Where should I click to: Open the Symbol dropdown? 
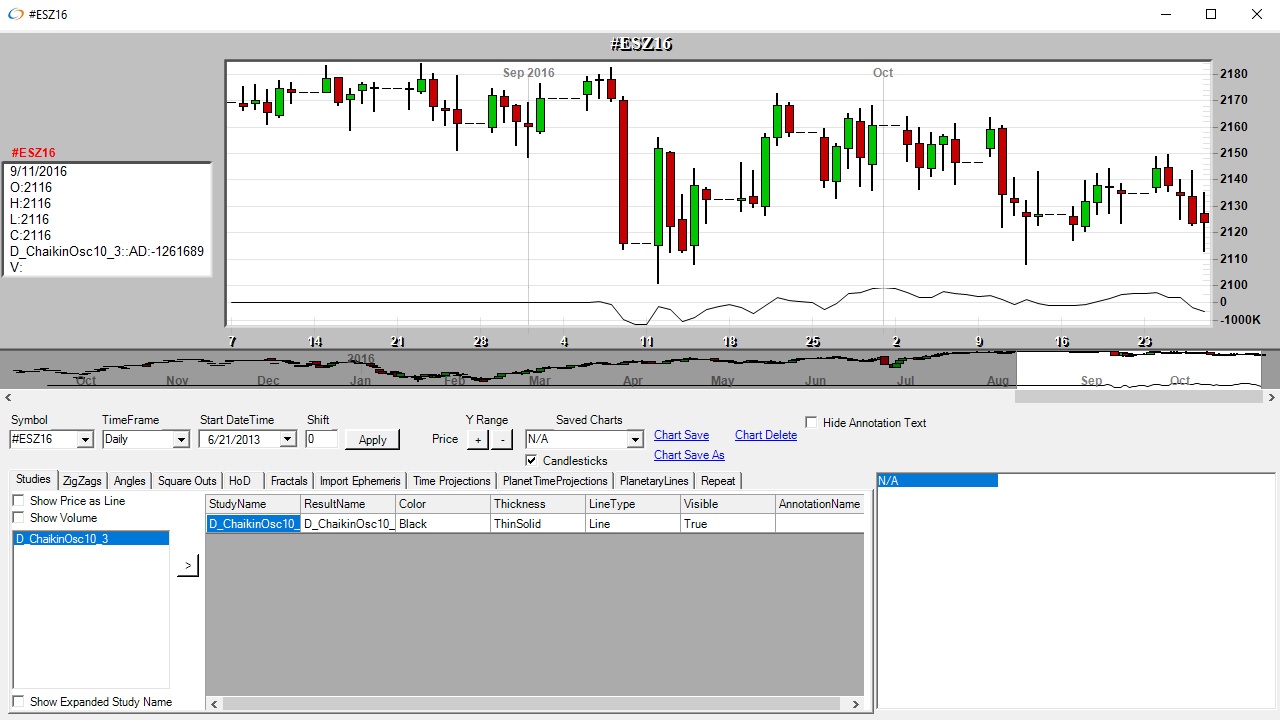pos(84,440)
